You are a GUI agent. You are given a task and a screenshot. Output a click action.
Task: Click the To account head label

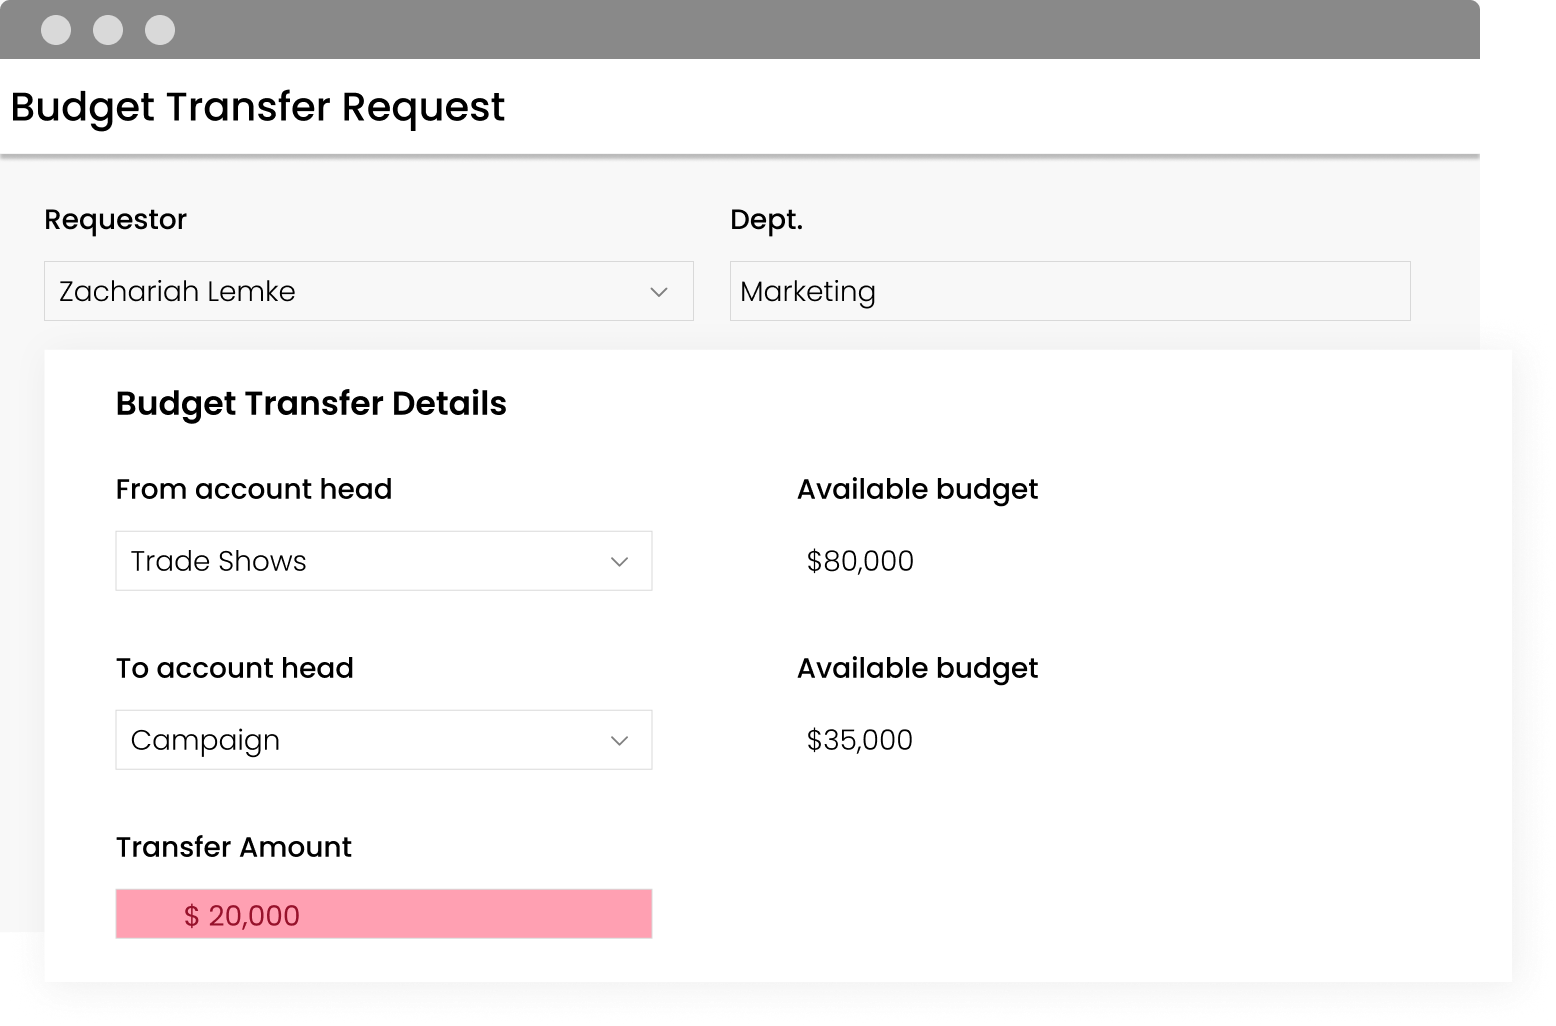click(235, 668)
